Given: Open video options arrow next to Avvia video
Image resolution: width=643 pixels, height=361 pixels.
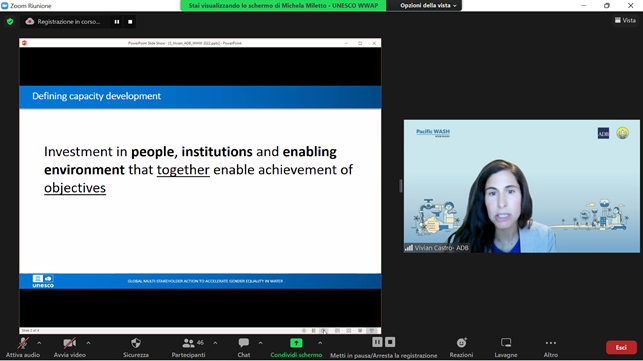Looking at the screenshot, I should point(88,343).
